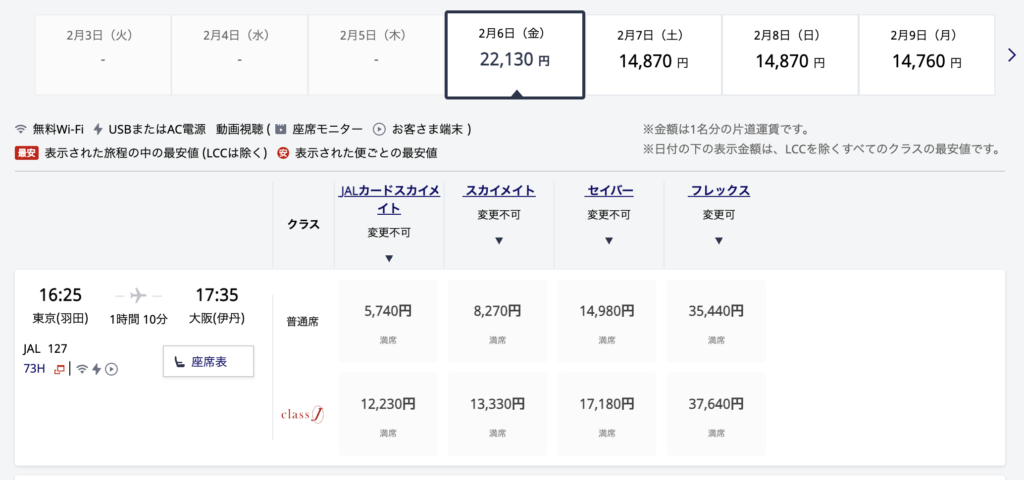Select the 2月6日（金）22,130円 date tab

click(x=515, y=55)
